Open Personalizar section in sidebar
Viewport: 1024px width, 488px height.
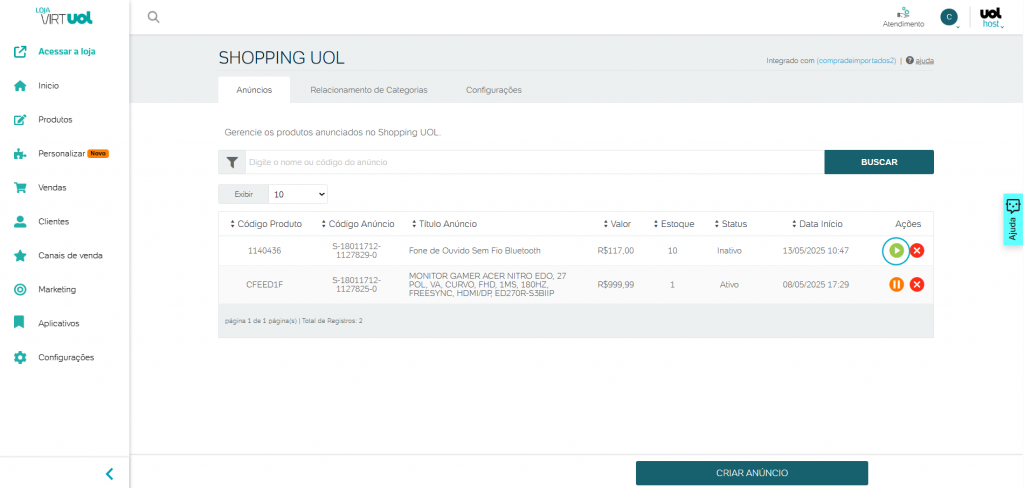62,154
